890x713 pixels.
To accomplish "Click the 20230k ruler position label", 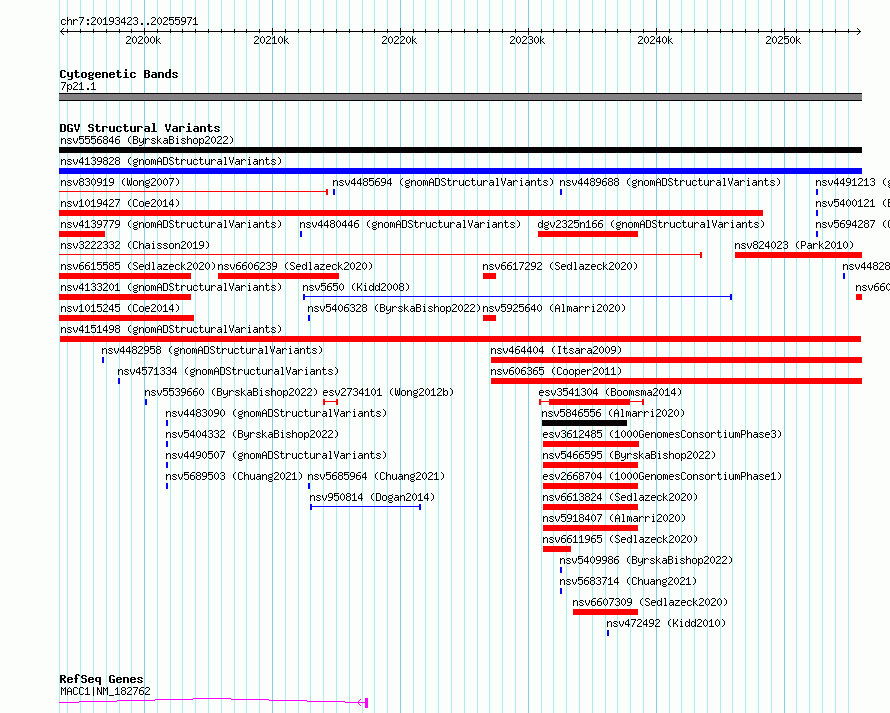I will click(x=527, y=40).
